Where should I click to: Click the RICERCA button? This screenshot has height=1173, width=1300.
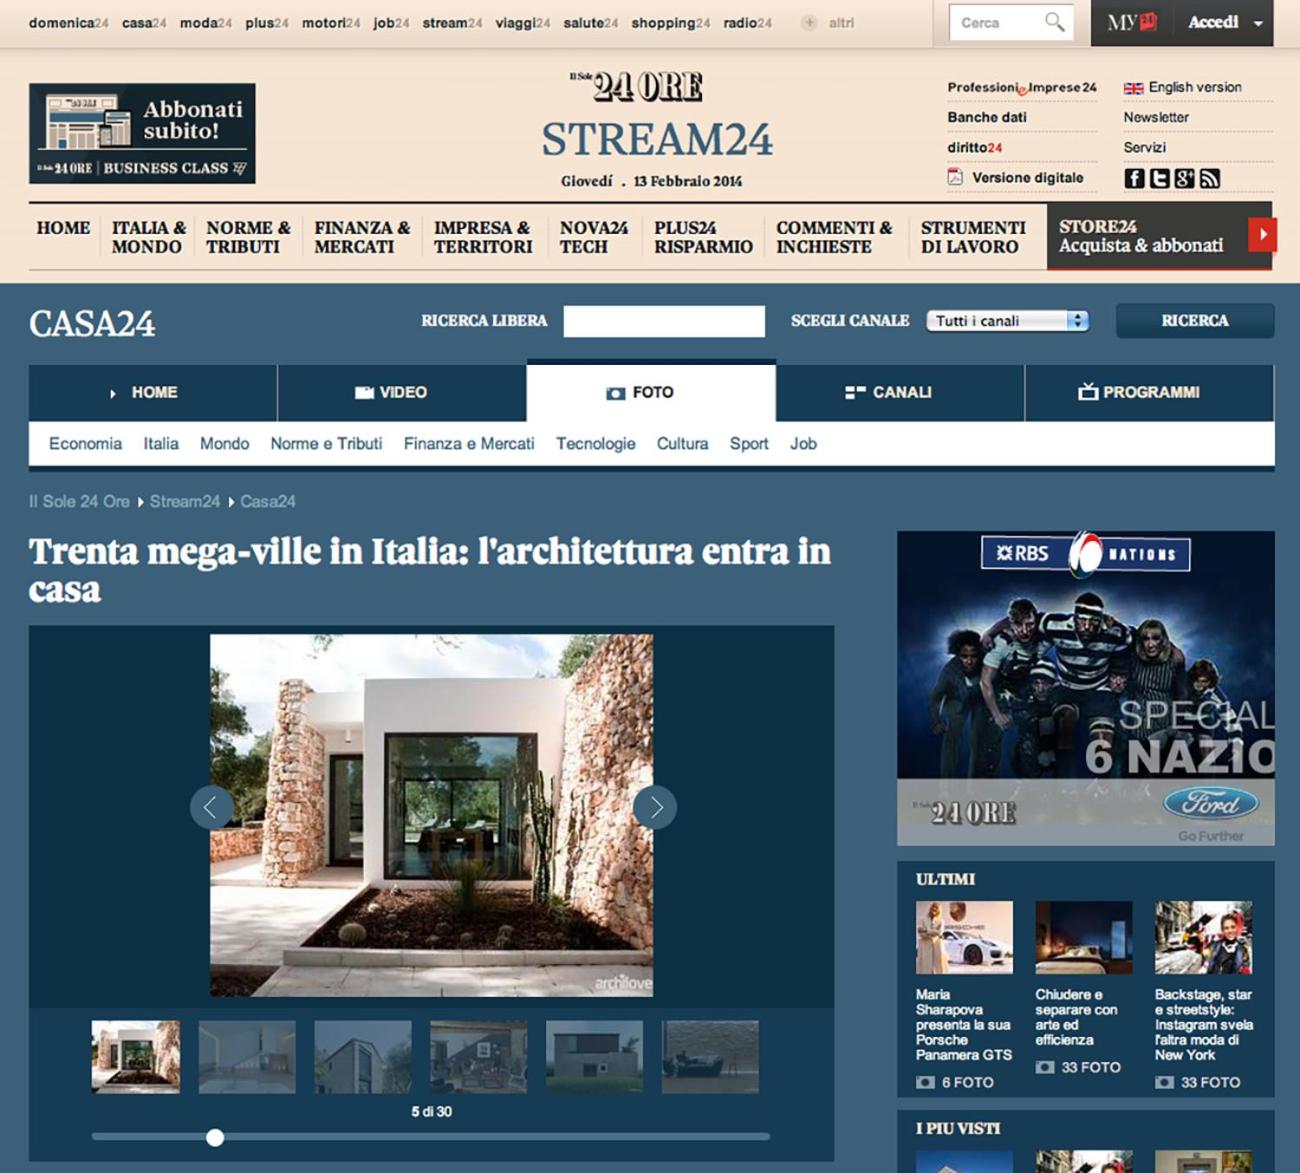tap(1195, 321)
